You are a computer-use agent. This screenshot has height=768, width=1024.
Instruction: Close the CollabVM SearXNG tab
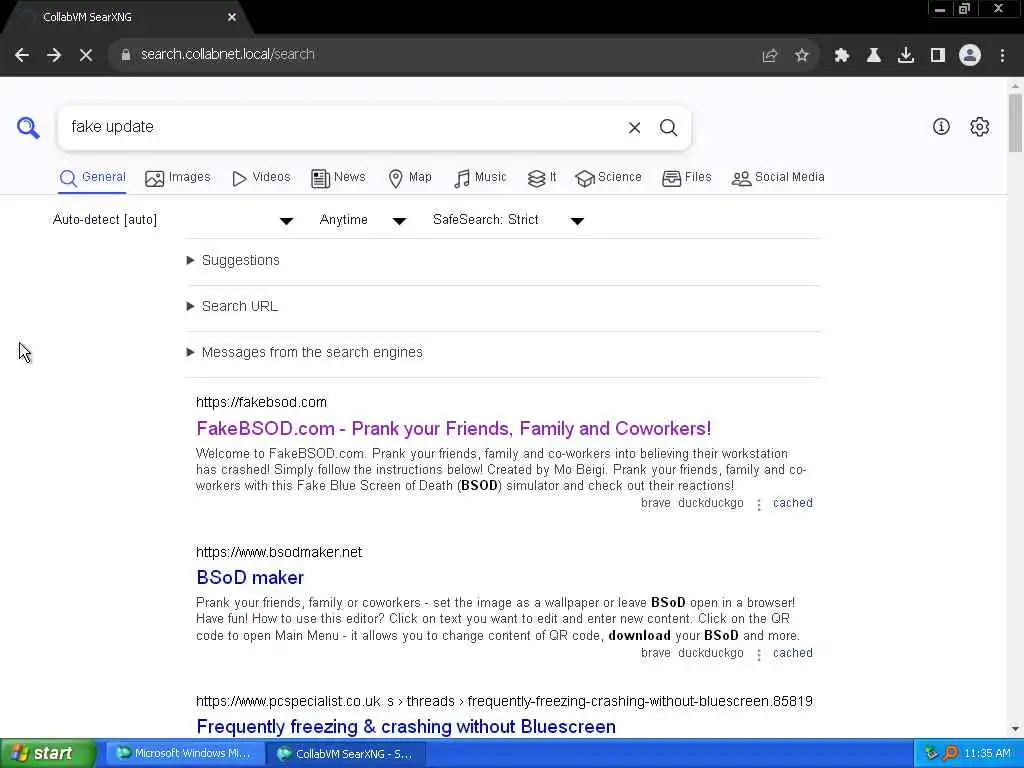coord(232,17)
